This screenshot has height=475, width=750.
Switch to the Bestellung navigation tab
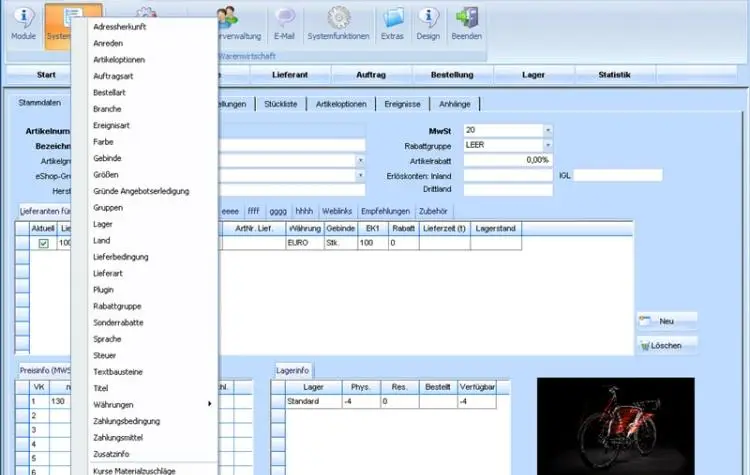452,75
